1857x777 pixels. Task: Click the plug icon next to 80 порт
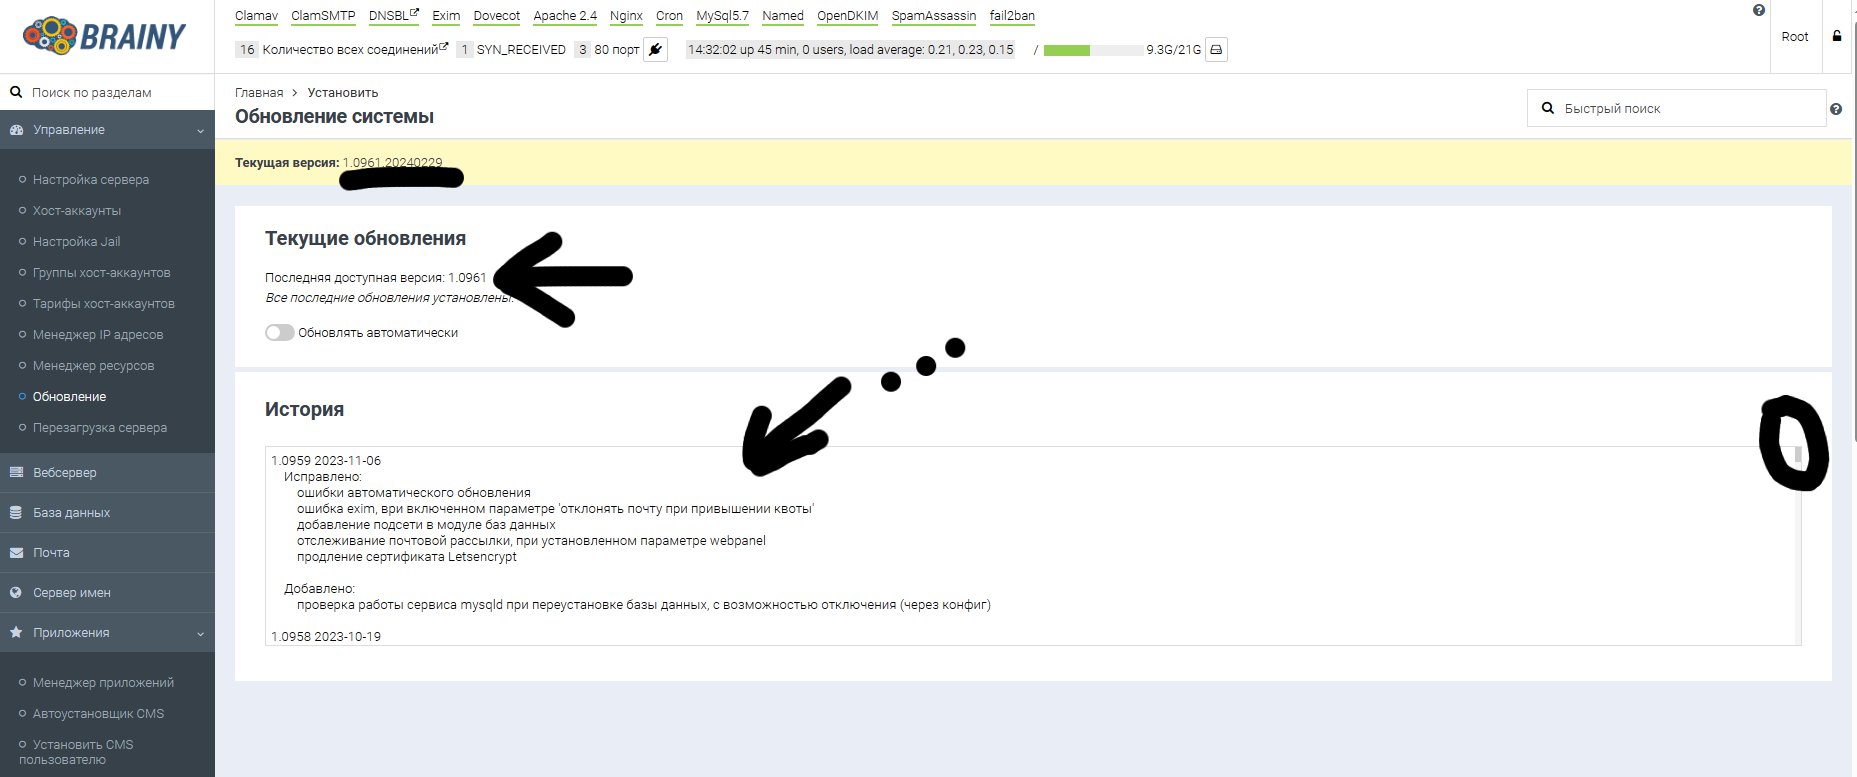(x=655, y=49)
